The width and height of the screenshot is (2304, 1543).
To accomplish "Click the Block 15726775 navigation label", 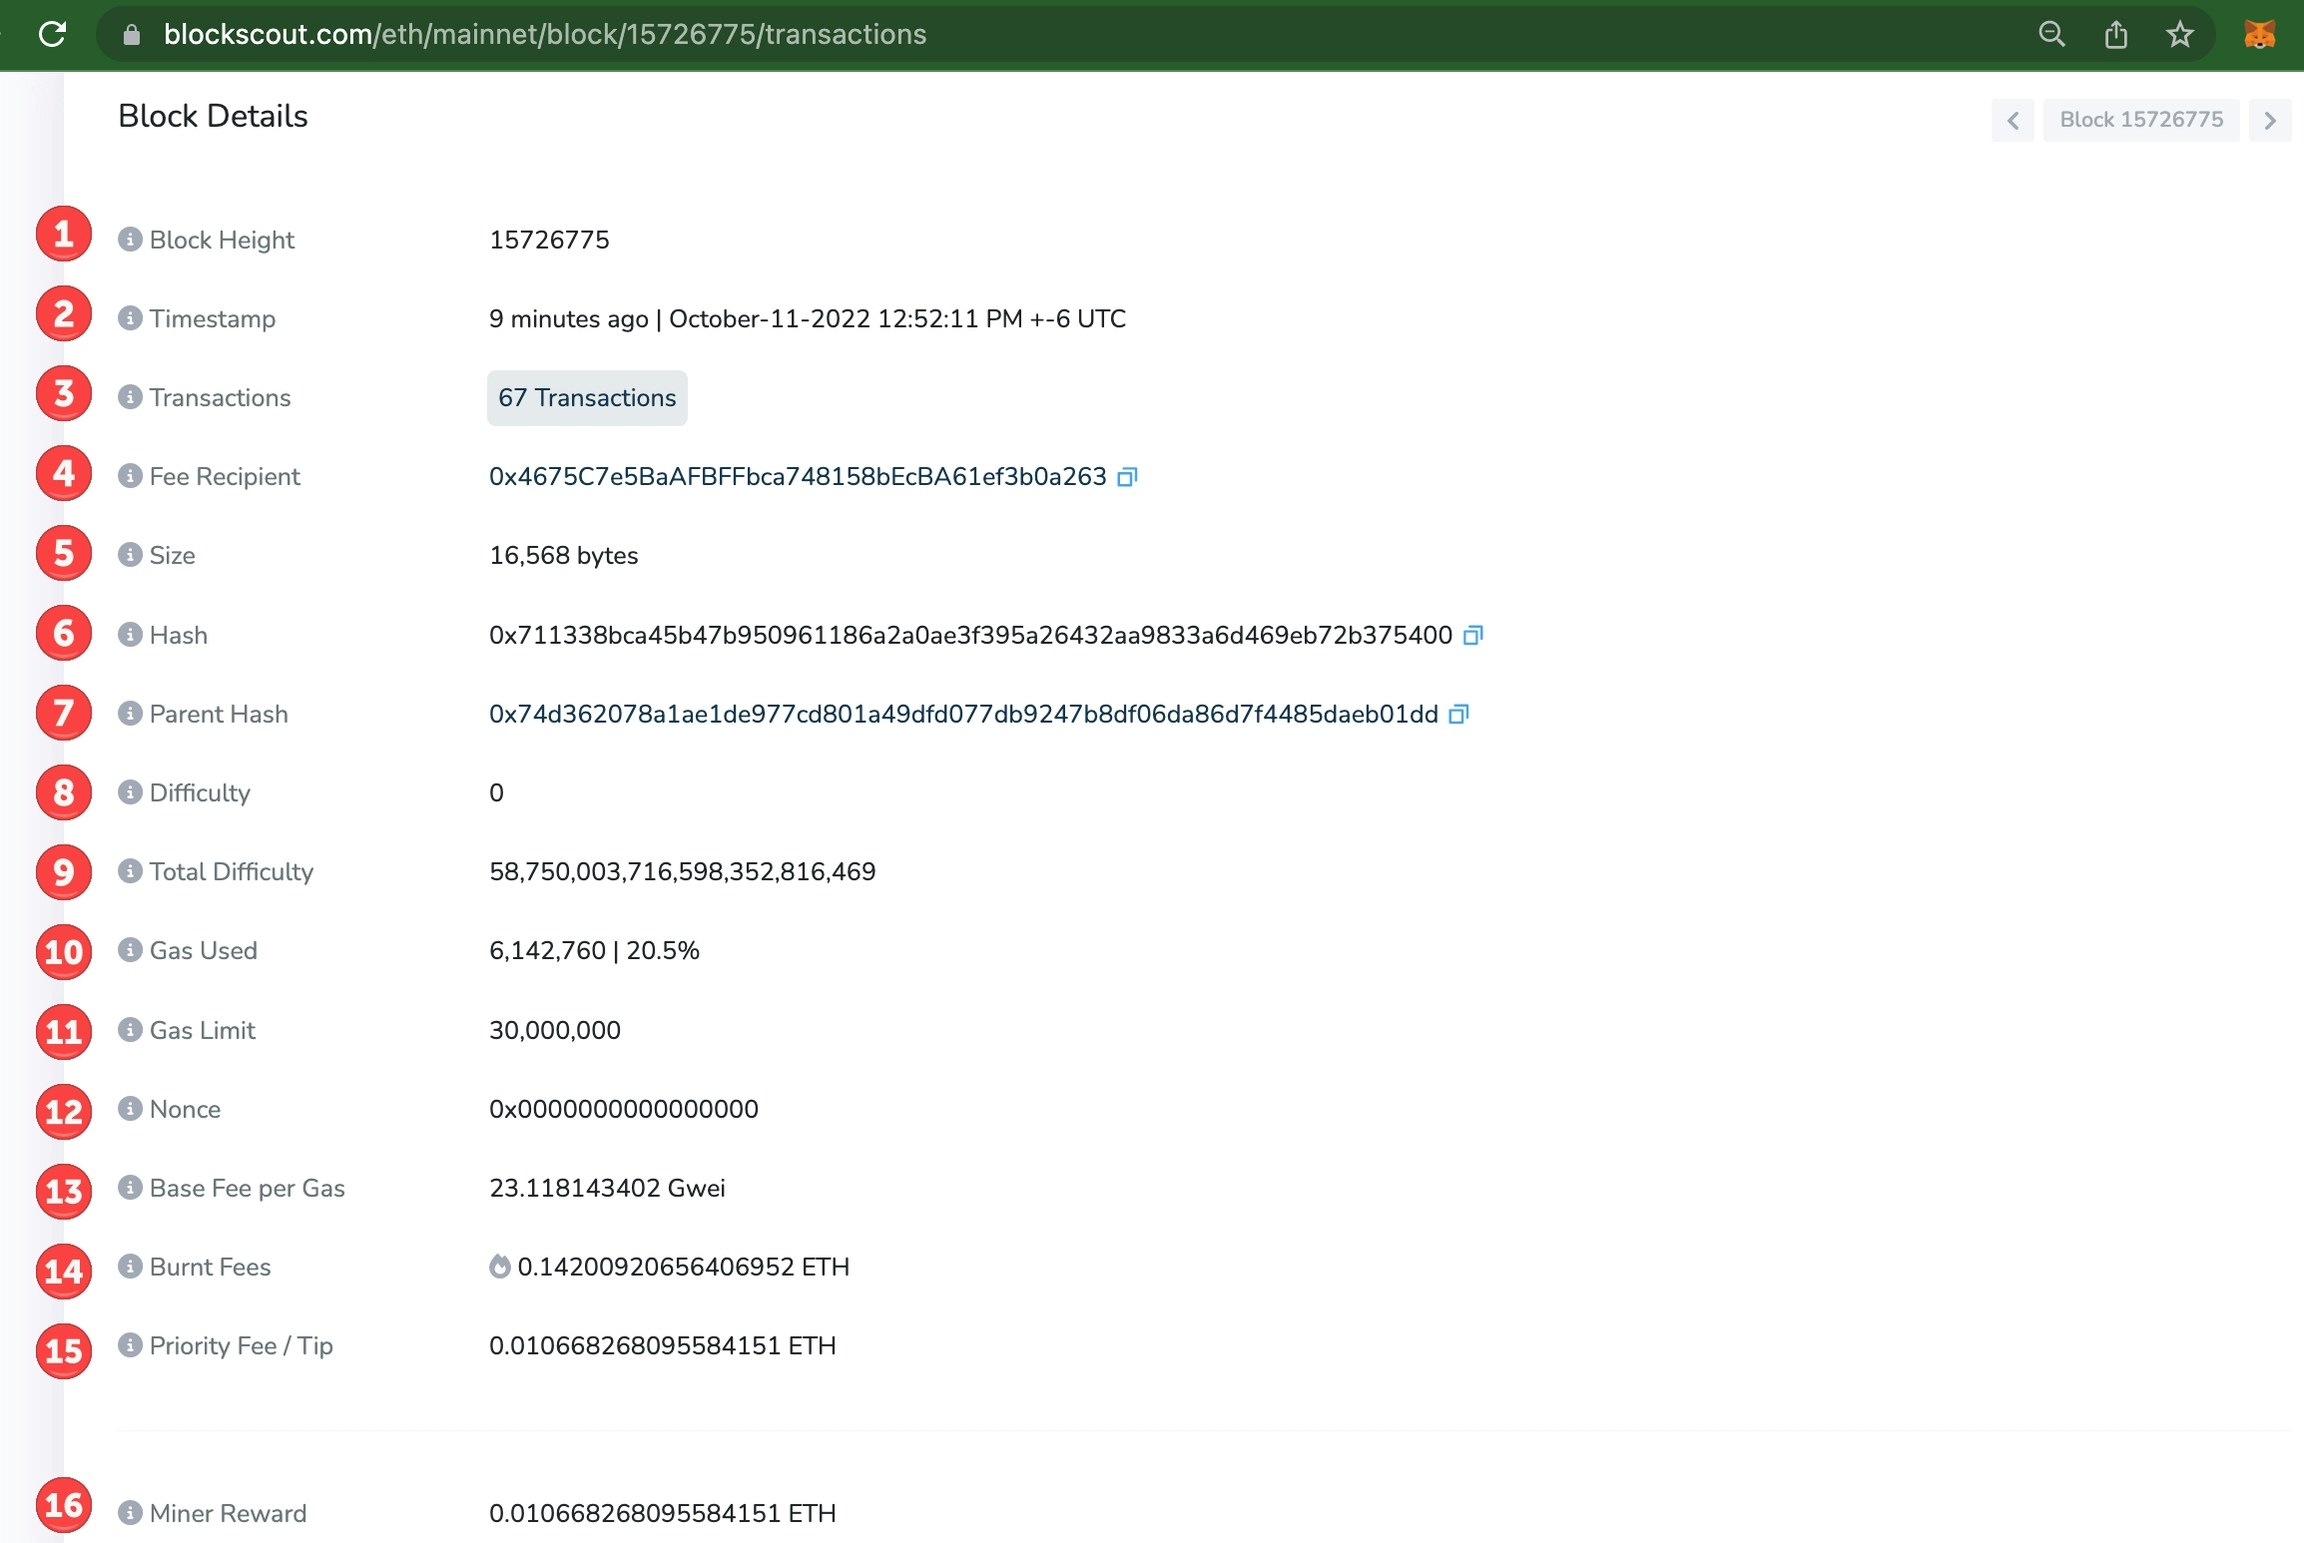I will pyautogui.click(x=2141, y=120).
